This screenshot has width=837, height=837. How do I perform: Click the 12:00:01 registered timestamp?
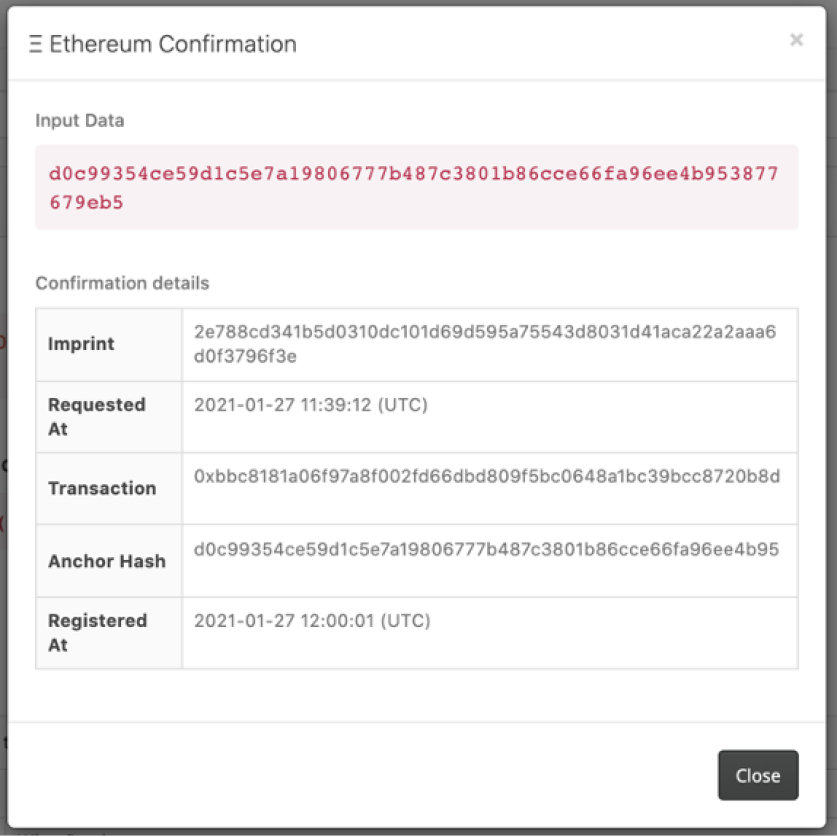[312, 621]
